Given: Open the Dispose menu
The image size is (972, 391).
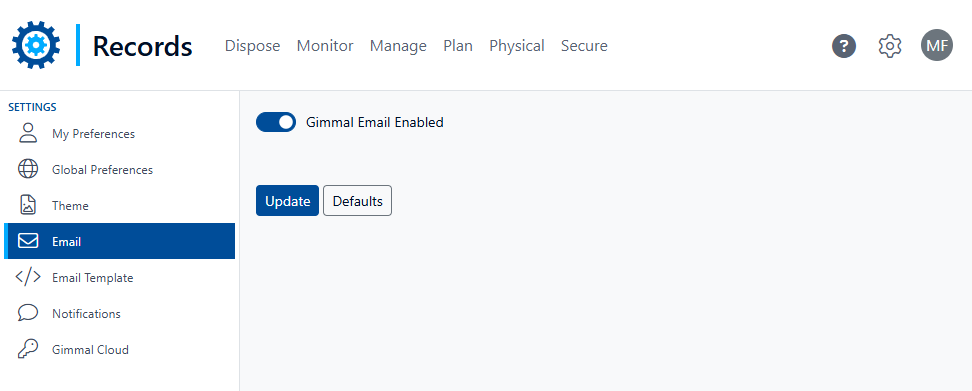Looking at the screenshot, I should (x=252, y=46).
